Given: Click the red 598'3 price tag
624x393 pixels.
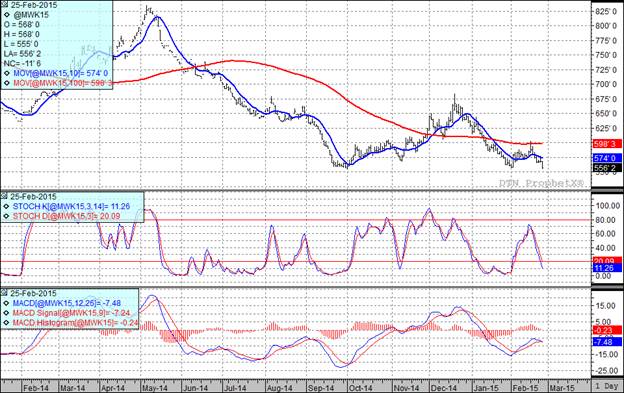Looking at the screenshot, I should [x=607, y=144].
